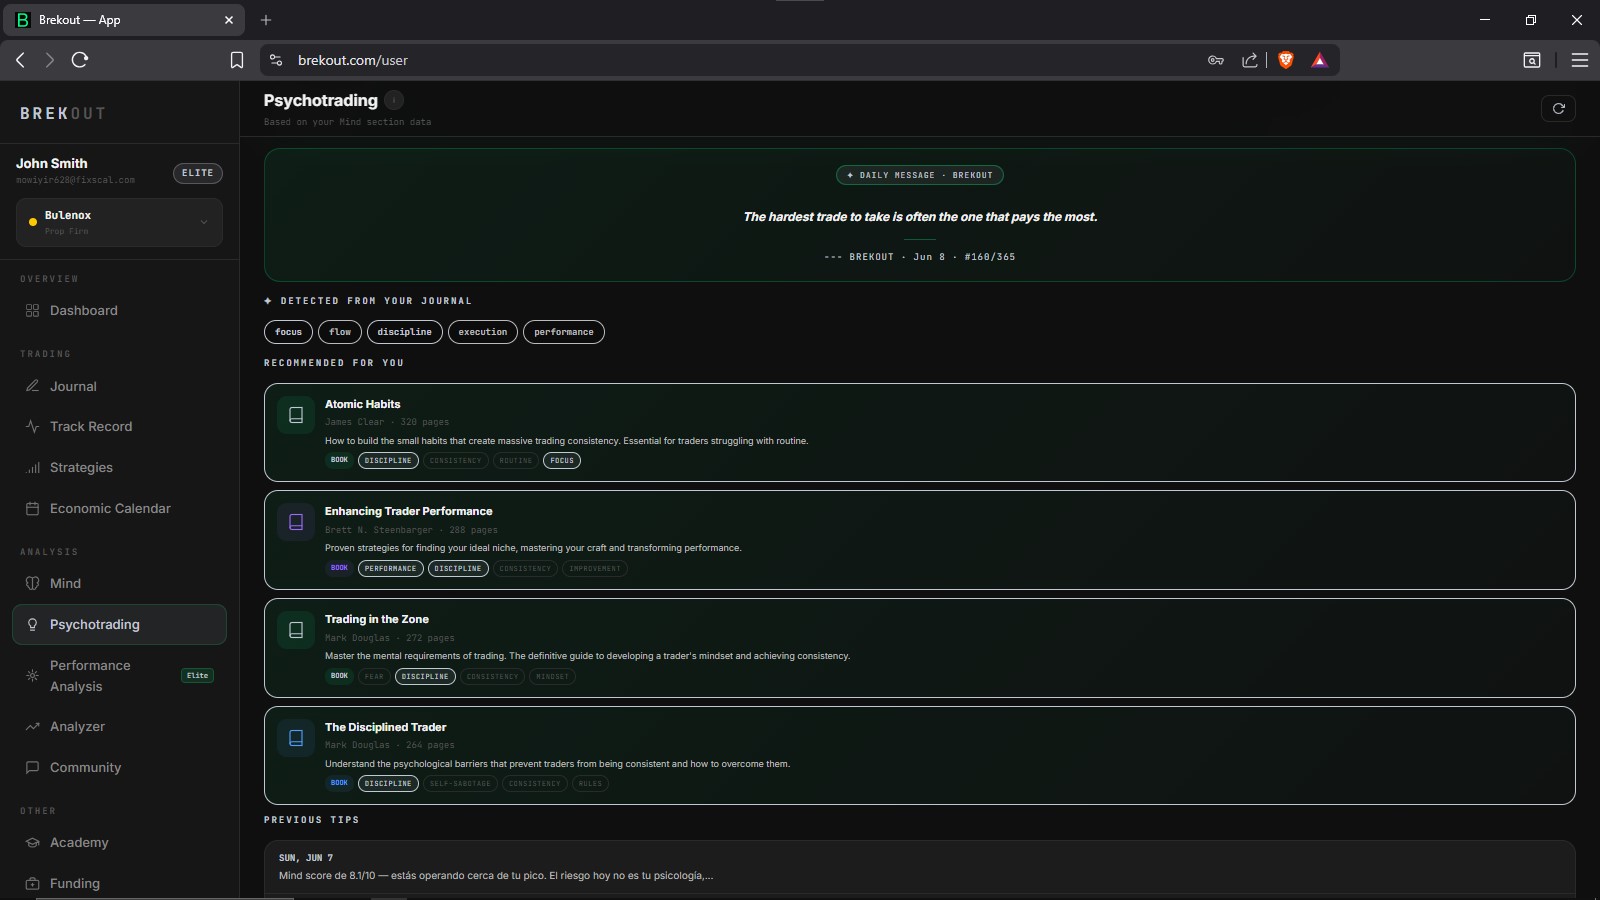Click the Trading in the Zone book icon
This screenshot has height=900, width=1600.
click(x=296, y=630)
